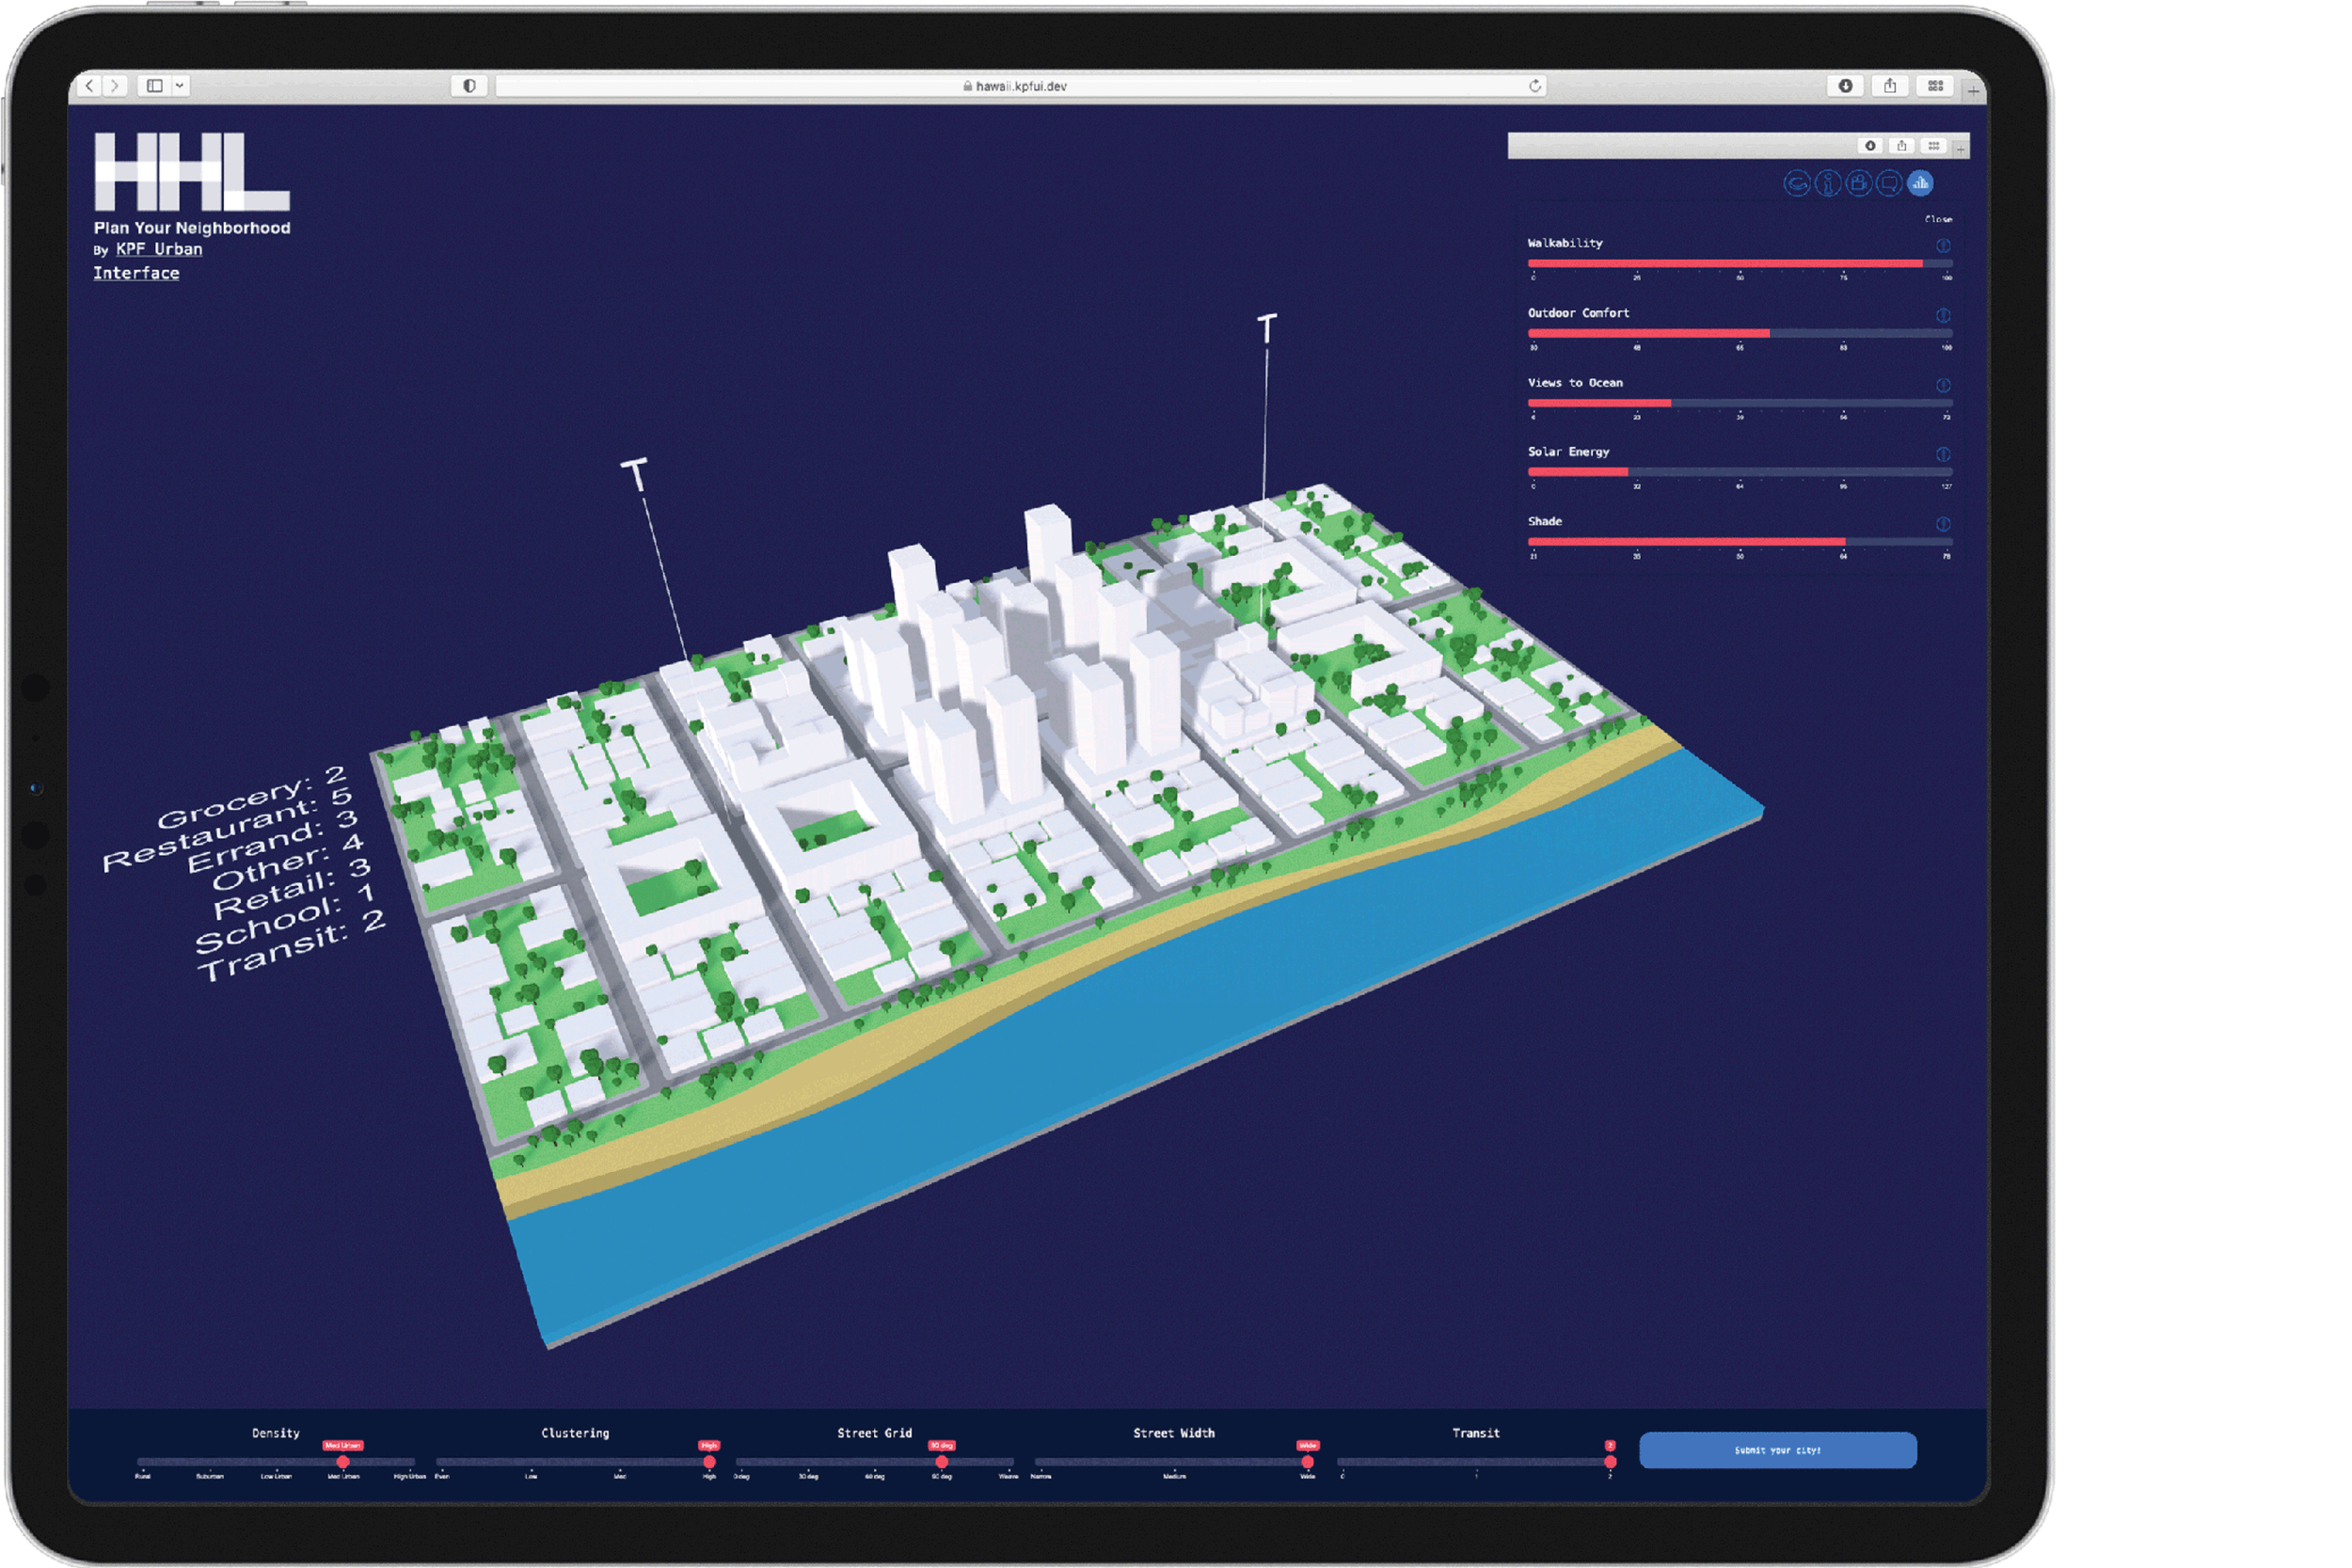The width and height of the screenshot is (2352, 1568).
Task: Expand the sidebar dropdown chevron
Action: tap(180, 86)
